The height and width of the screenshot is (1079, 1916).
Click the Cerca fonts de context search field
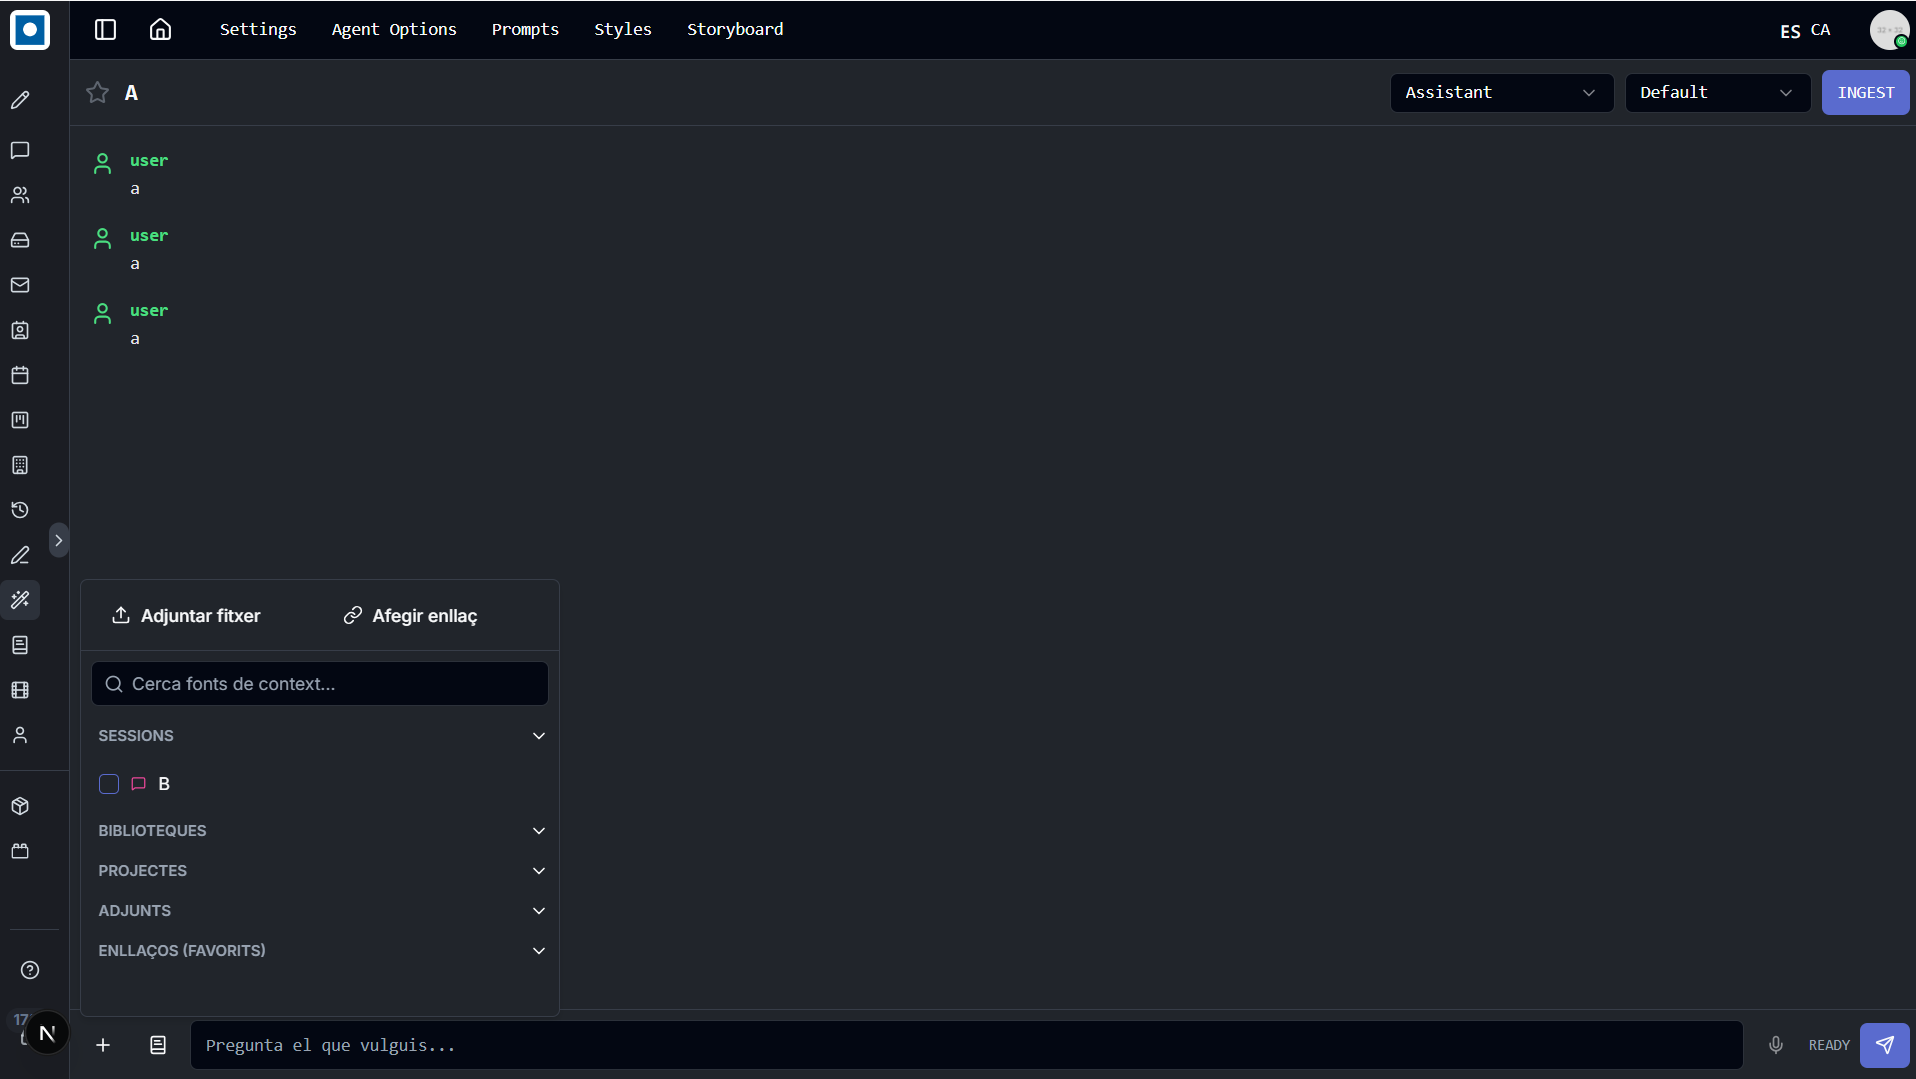tap(319, 684)
